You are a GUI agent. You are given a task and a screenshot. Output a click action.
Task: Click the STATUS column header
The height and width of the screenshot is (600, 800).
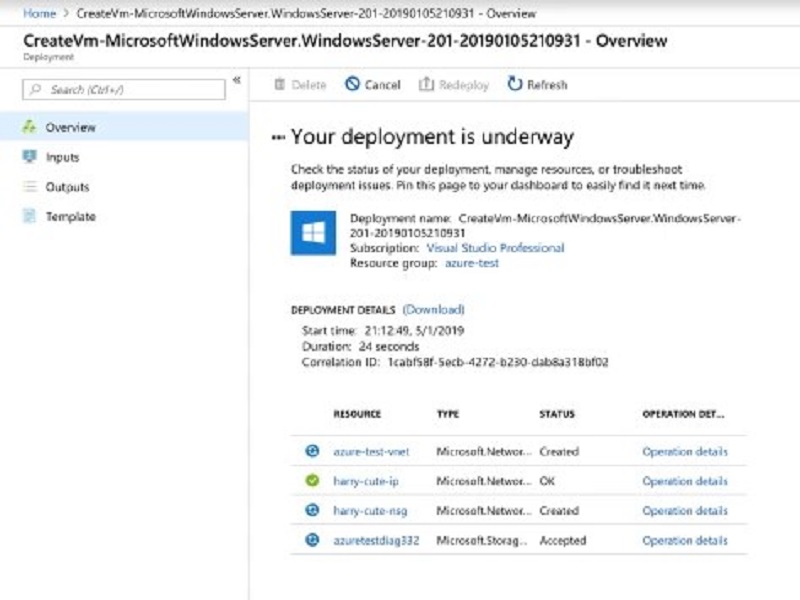pos(557,414)
